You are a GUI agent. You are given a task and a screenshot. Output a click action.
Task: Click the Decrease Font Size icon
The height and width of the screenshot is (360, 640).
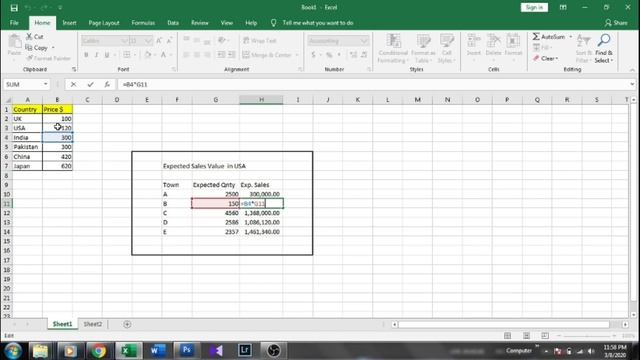(169, 40)
